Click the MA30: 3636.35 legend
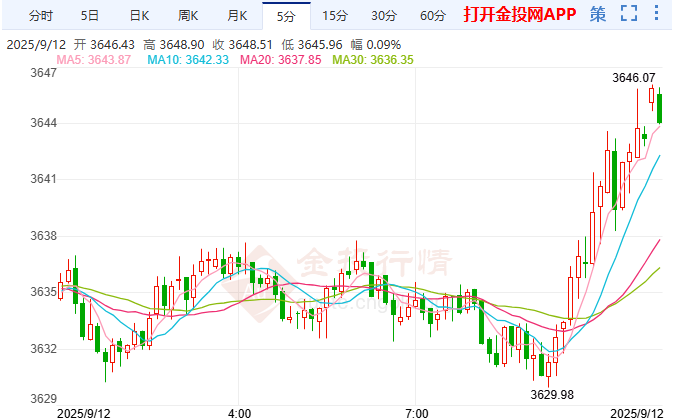This screenshot has width=674, height=419. pyautogui.click(x=373, y=60)
